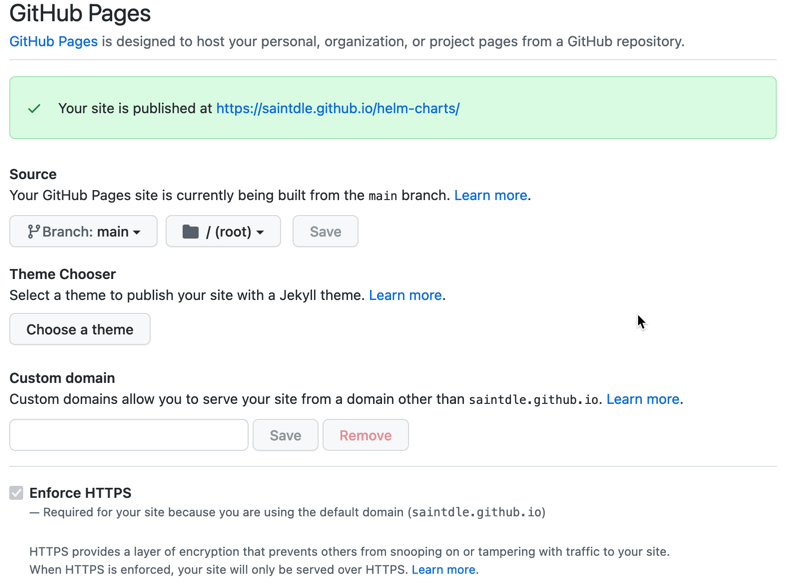788x583 pixels.
Task: Click the git branch icon
Action: point(33,231)
